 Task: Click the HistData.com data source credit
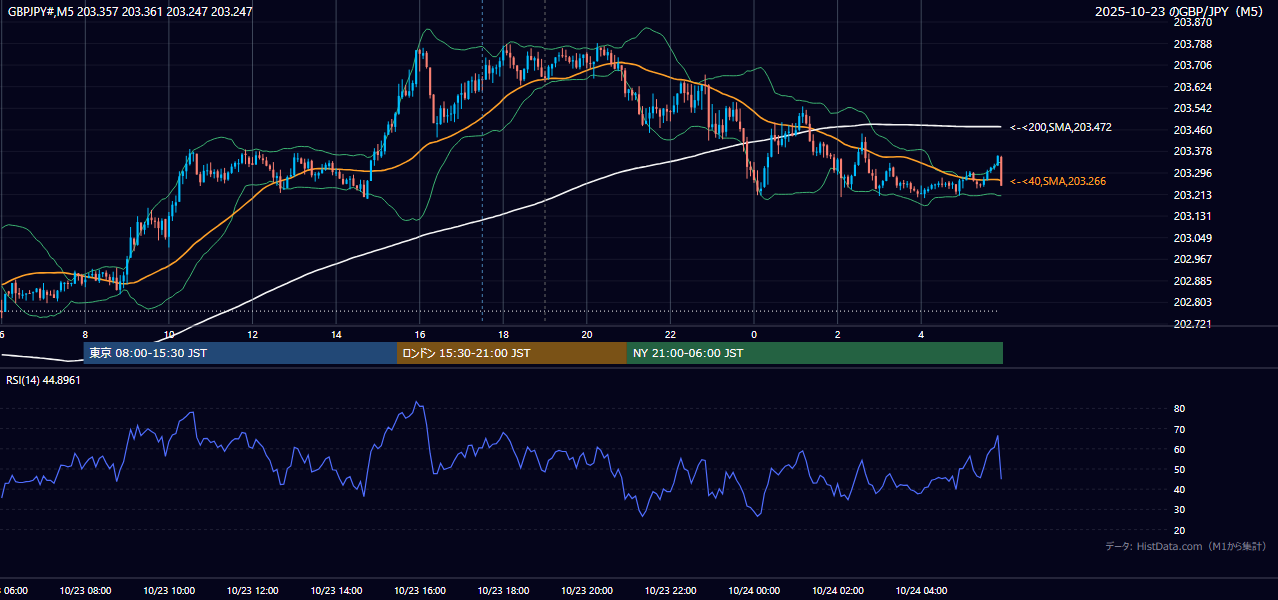pos(1185,546)
